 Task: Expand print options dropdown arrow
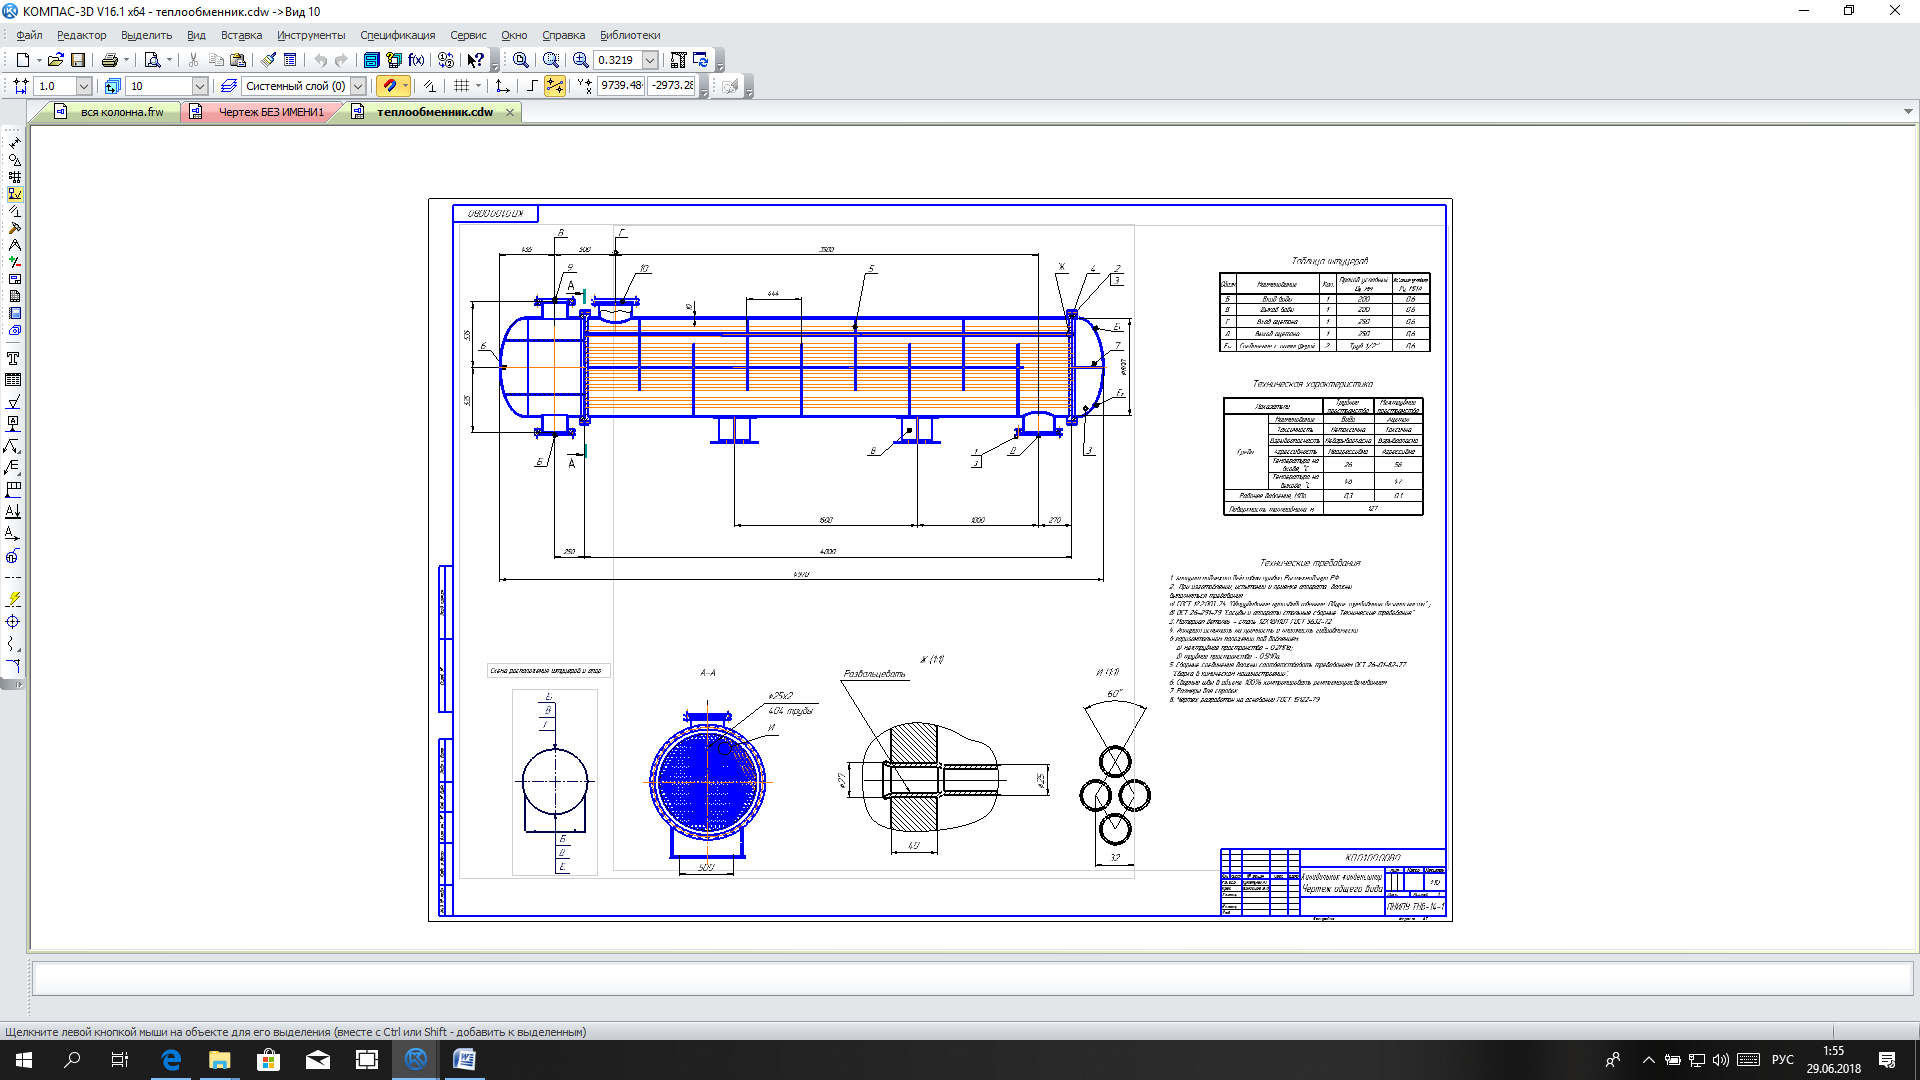126,60
